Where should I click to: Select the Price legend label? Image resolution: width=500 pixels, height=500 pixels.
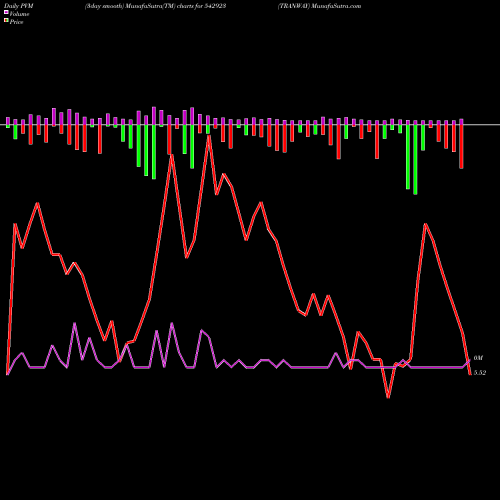(x=16, y=22)
